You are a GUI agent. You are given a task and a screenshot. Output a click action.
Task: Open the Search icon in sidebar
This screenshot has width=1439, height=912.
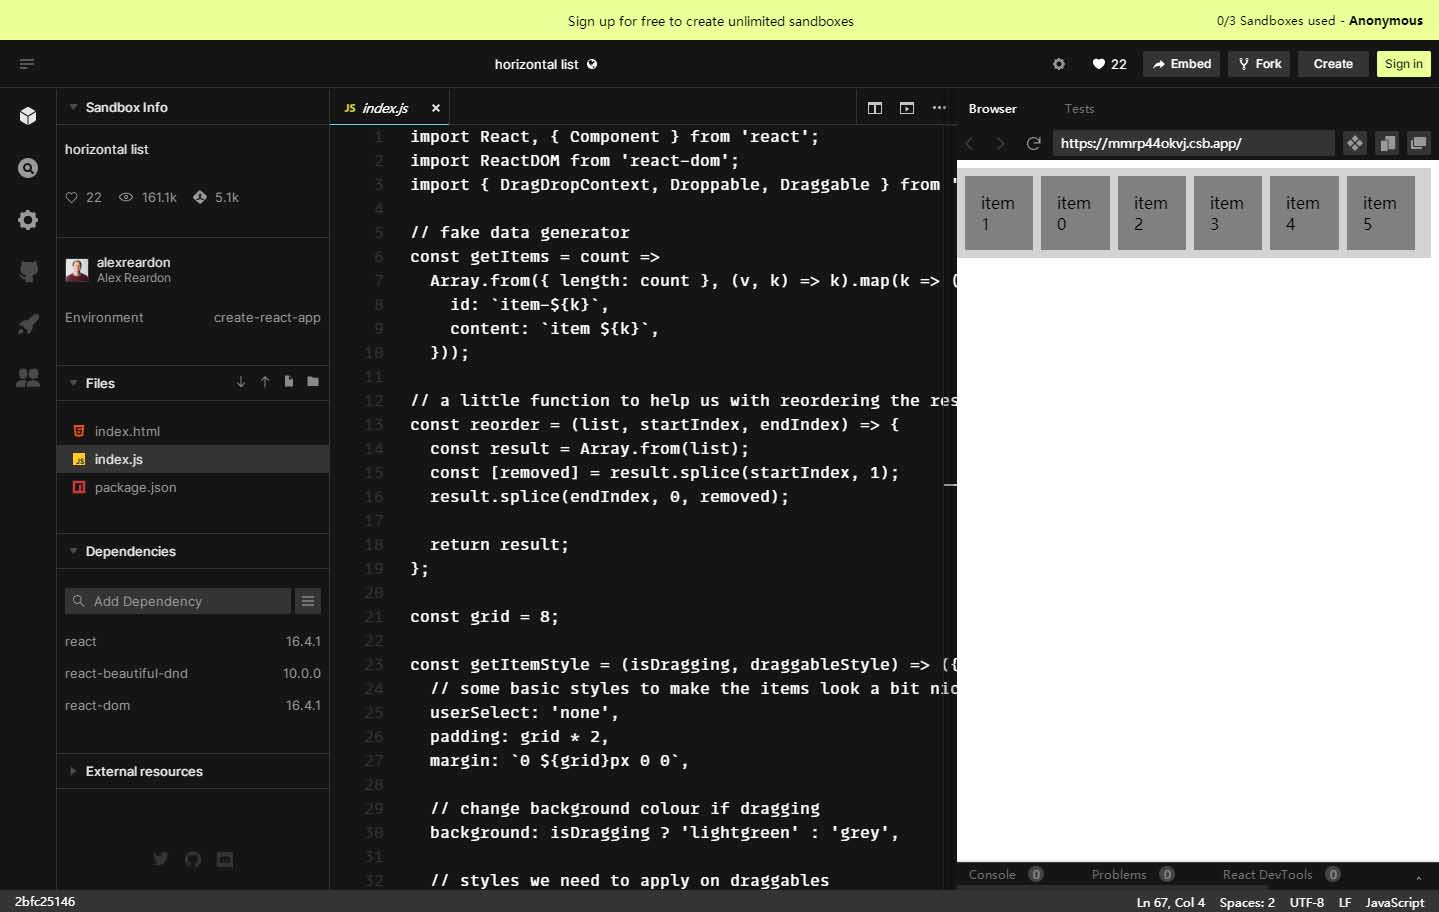tap(28, 168)
